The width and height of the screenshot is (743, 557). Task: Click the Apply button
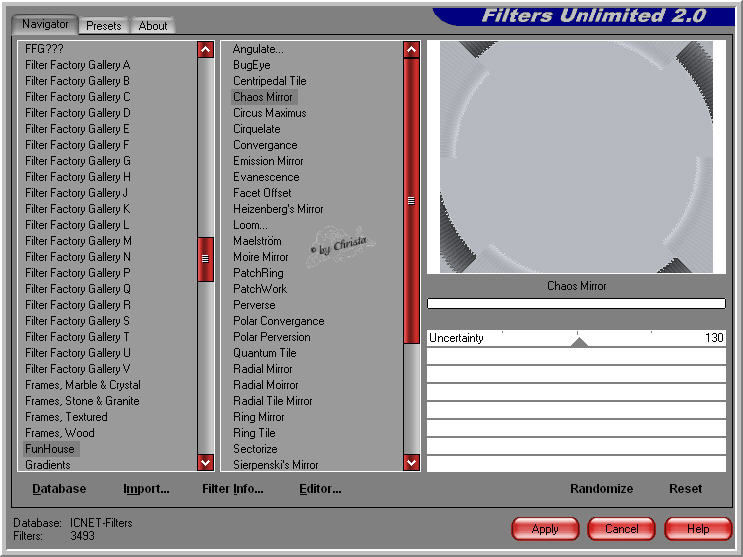[545, 529]
